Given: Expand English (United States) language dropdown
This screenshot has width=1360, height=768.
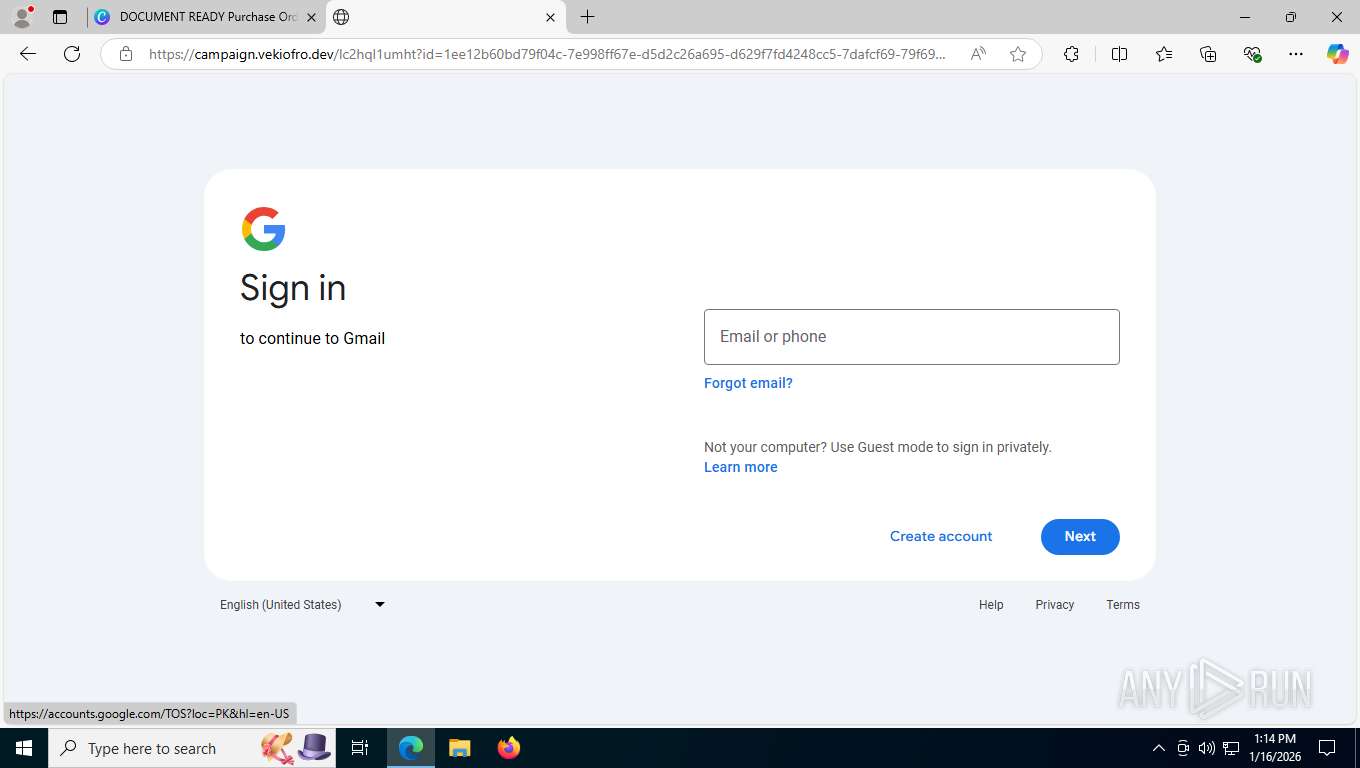Looking at the screenshot, I should [303, 604].
